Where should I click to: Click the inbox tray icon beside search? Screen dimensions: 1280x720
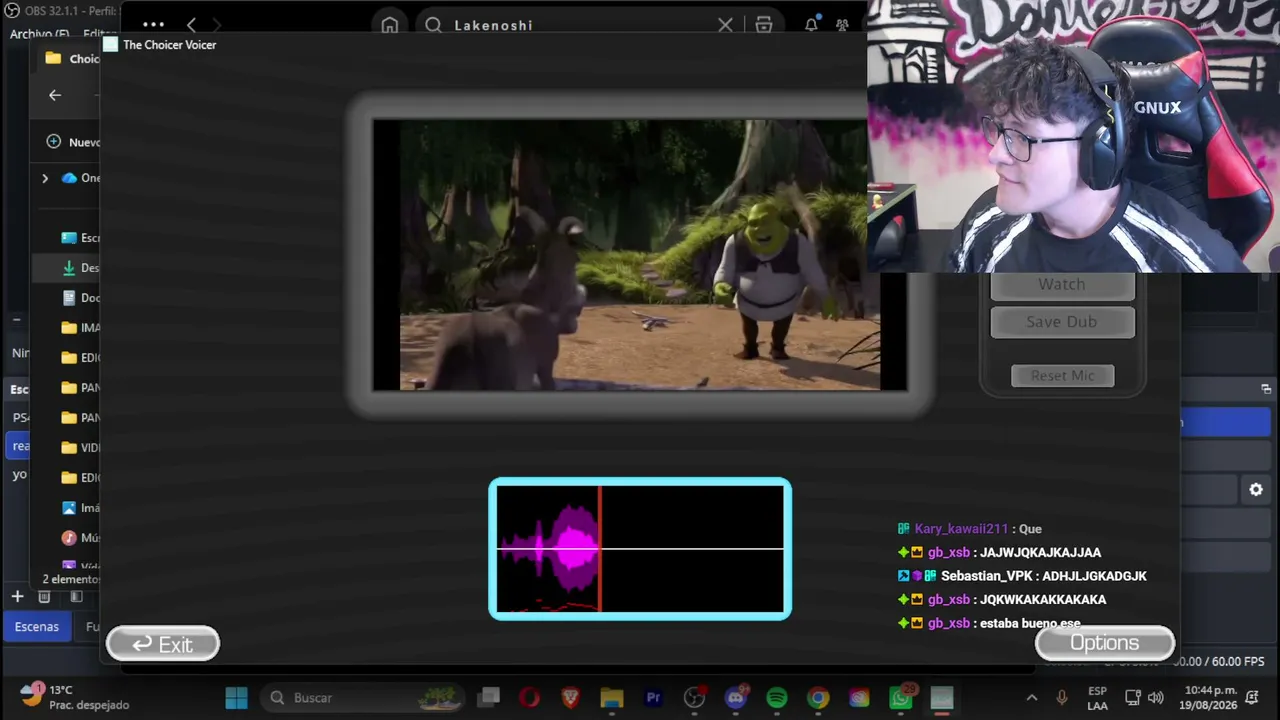[764, 25]
